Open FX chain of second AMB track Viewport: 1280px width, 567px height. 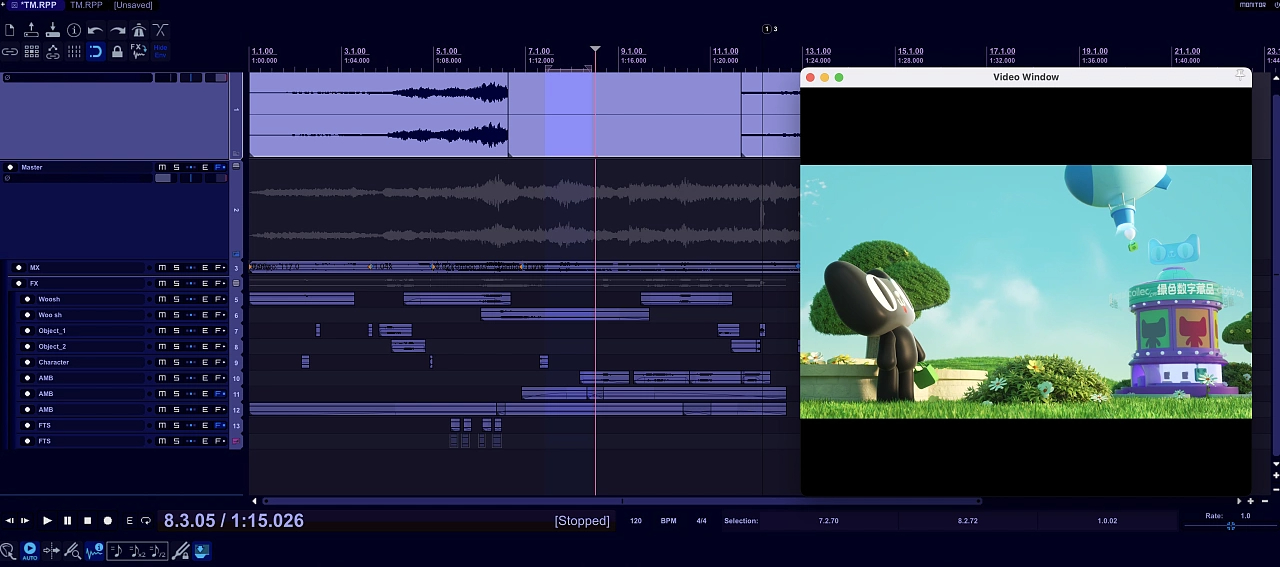(220, 394)
